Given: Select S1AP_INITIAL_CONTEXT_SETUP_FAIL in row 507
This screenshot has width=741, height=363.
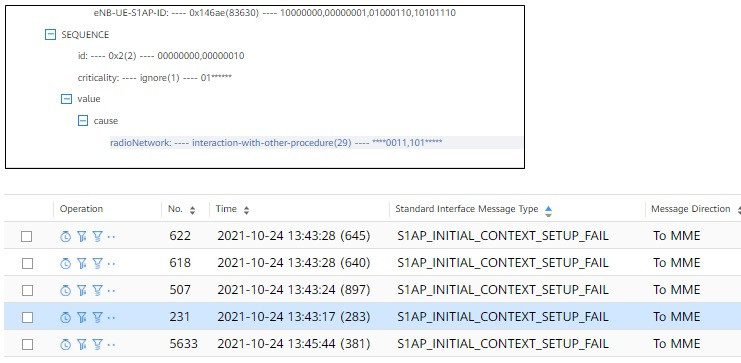Looking at the screenshot, I should coord(503,290).
